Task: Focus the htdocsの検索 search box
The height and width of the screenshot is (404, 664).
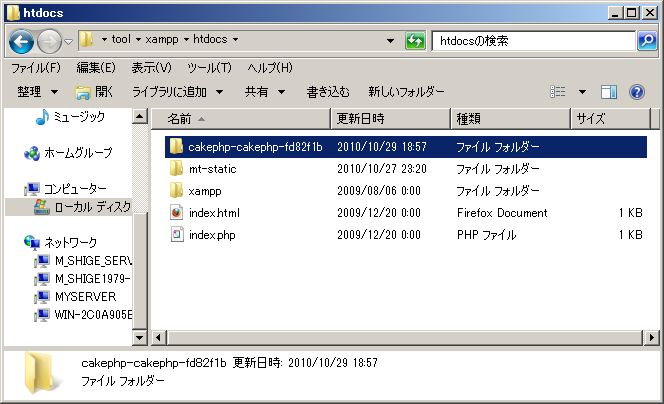Action: [x=534, y=41]
